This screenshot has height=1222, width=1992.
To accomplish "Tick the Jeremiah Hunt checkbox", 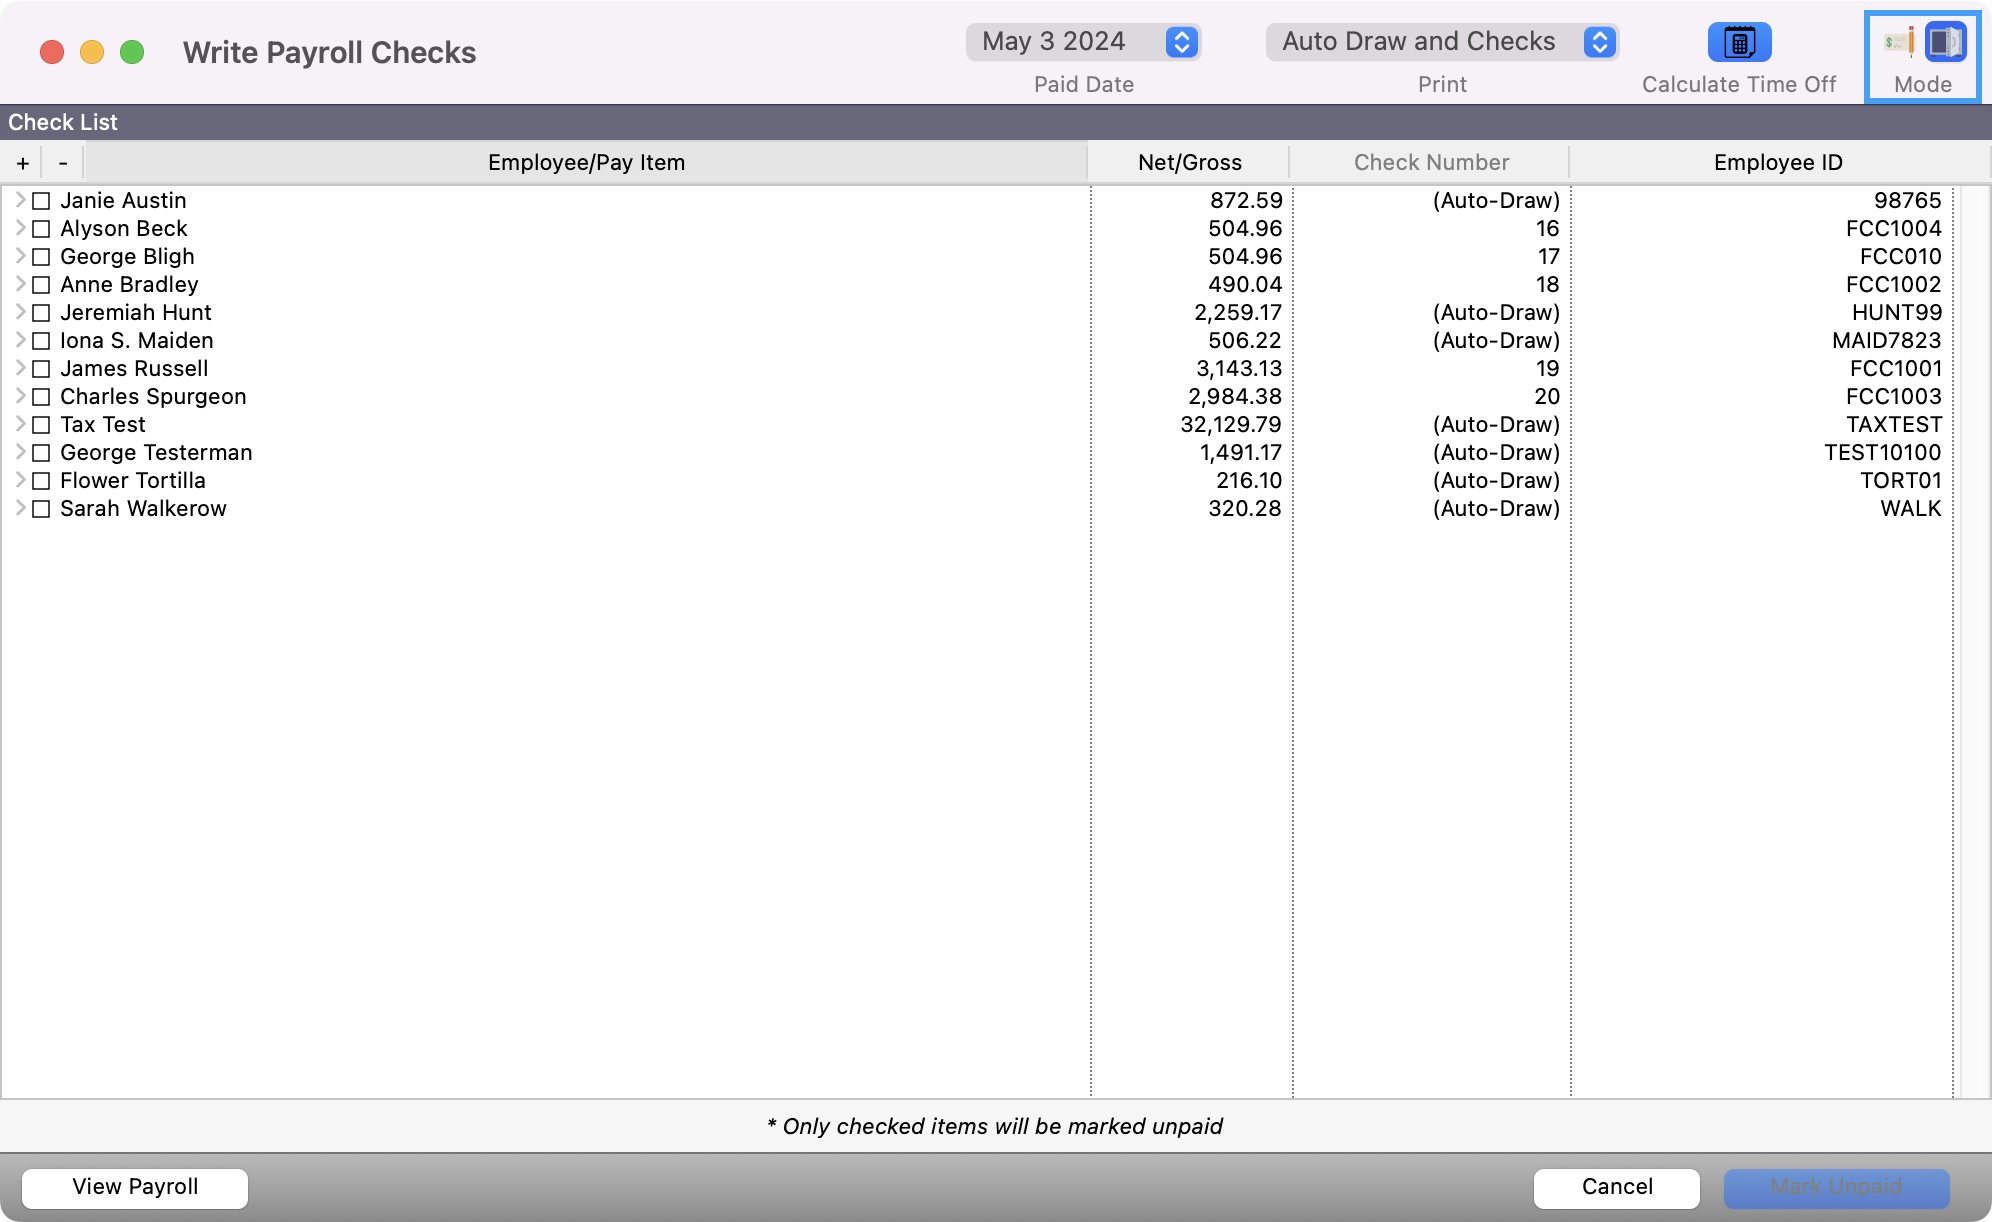I will tap(41, 313).
